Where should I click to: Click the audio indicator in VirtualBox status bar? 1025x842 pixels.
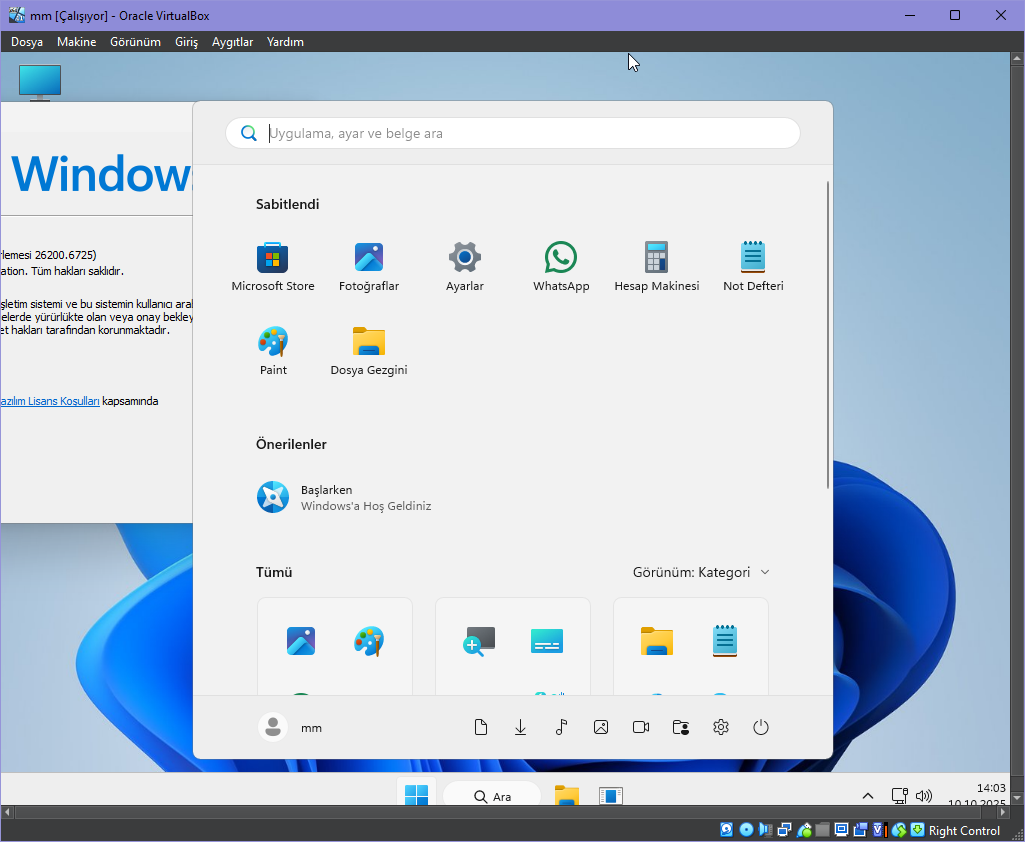[765, 830]
